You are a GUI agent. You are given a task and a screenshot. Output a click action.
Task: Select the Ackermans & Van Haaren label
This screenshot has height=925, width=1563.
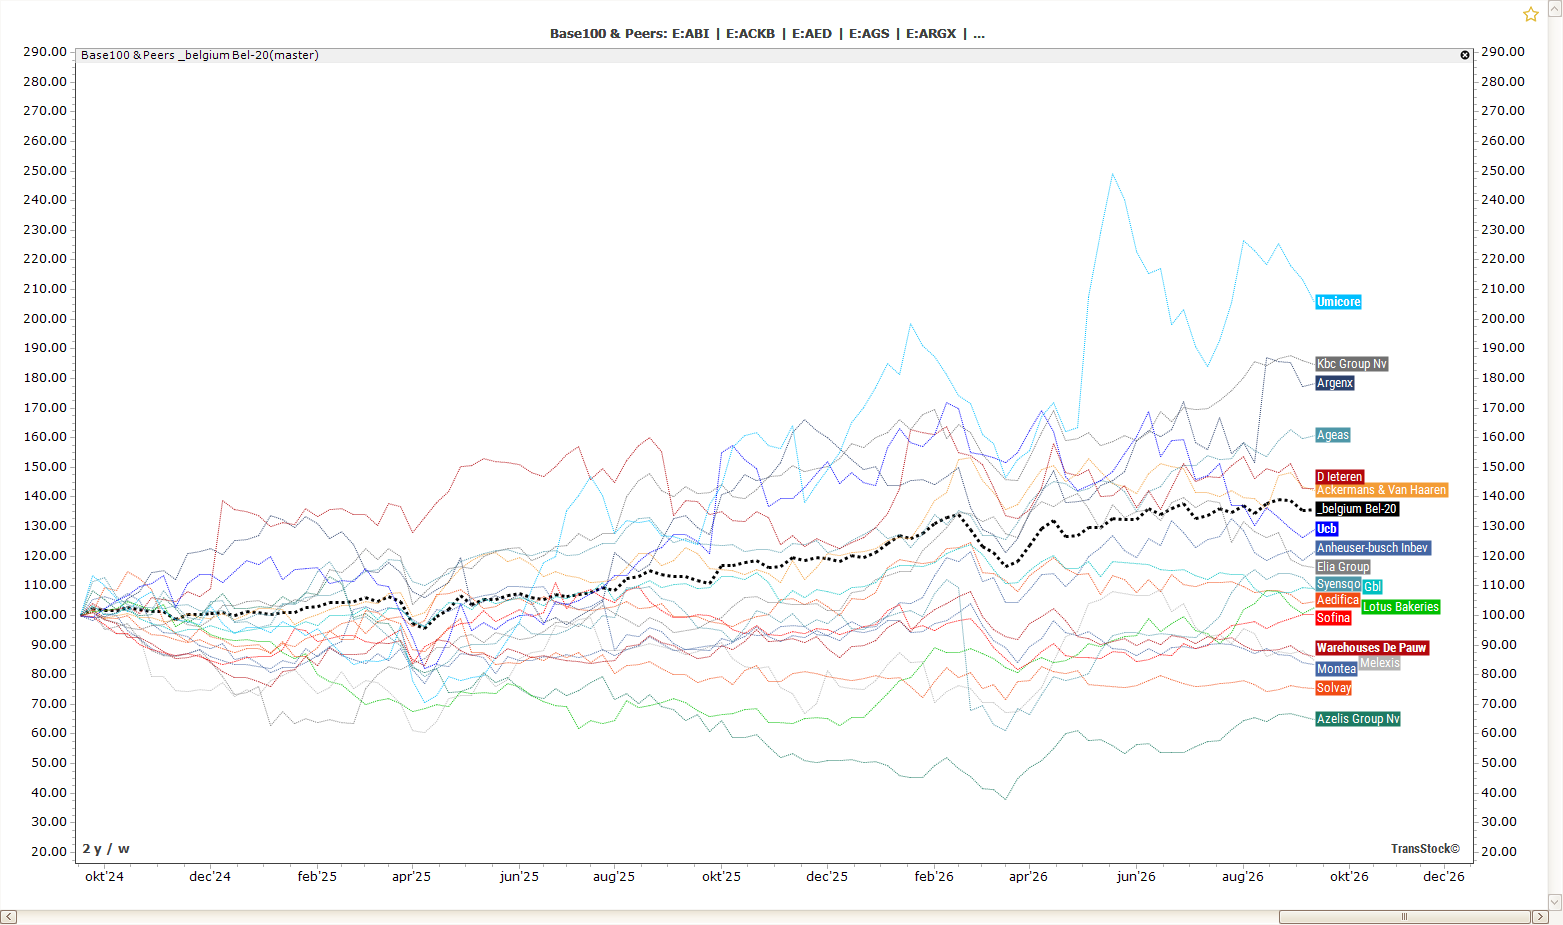1381,490
